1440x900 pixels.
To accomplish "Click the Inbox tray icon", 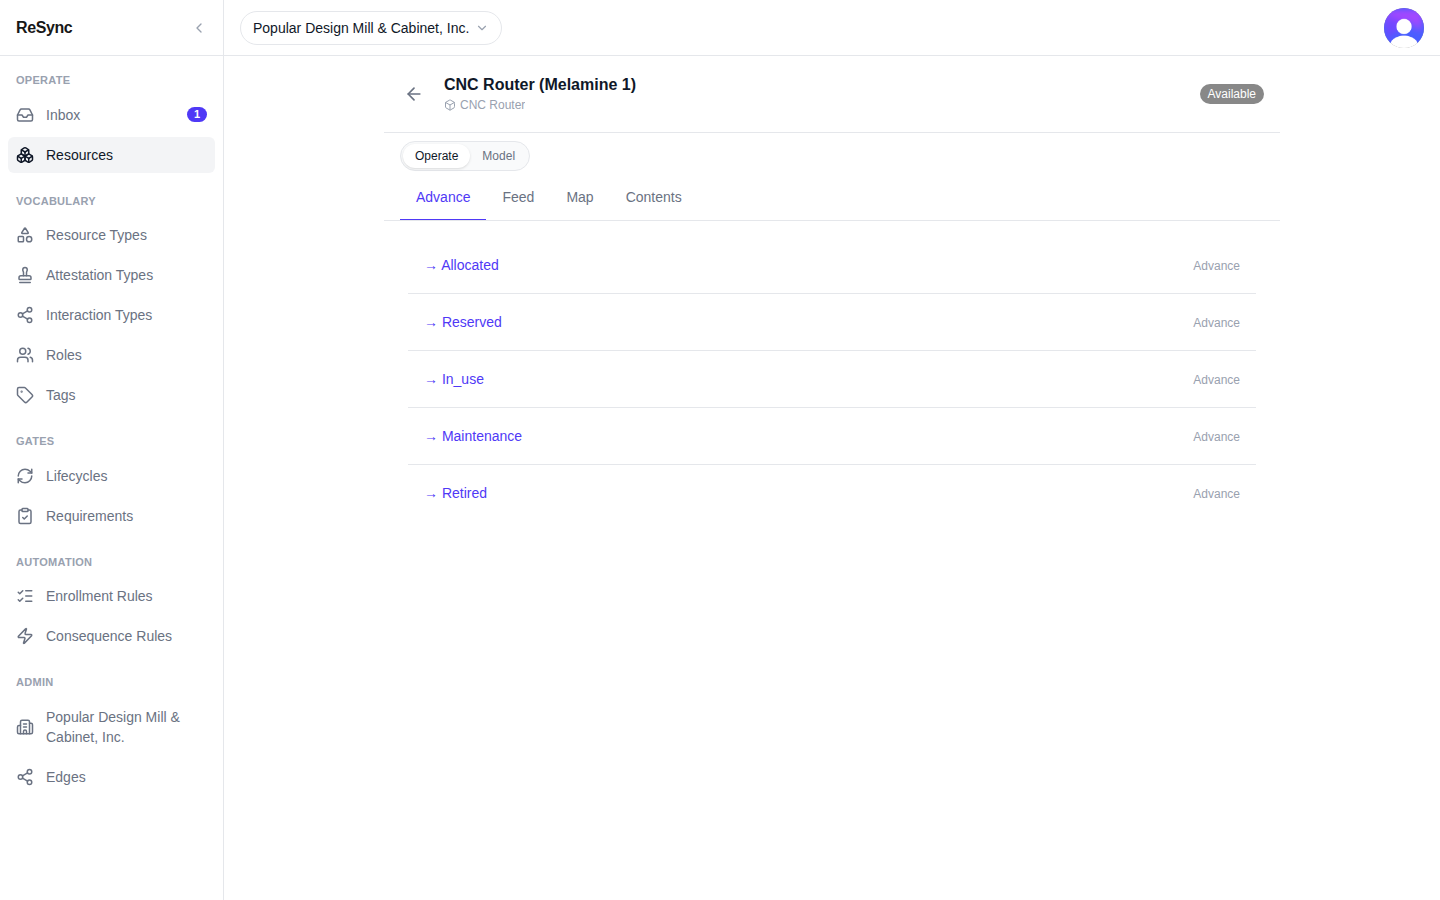I will [x=25, y=115].
